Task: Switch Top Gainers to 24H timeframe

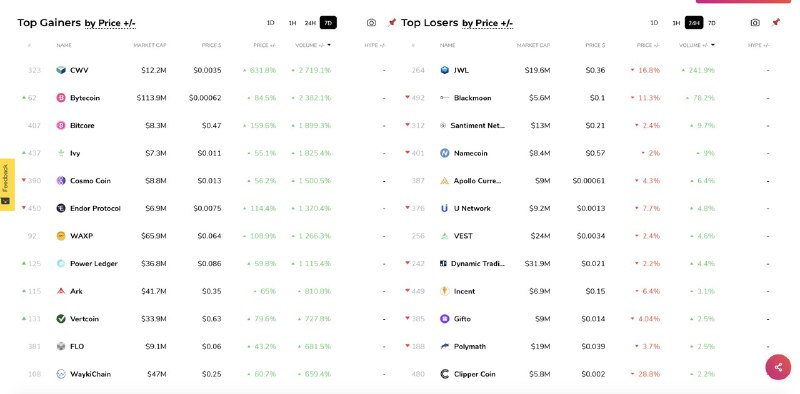Action: [x=310, y=23]
